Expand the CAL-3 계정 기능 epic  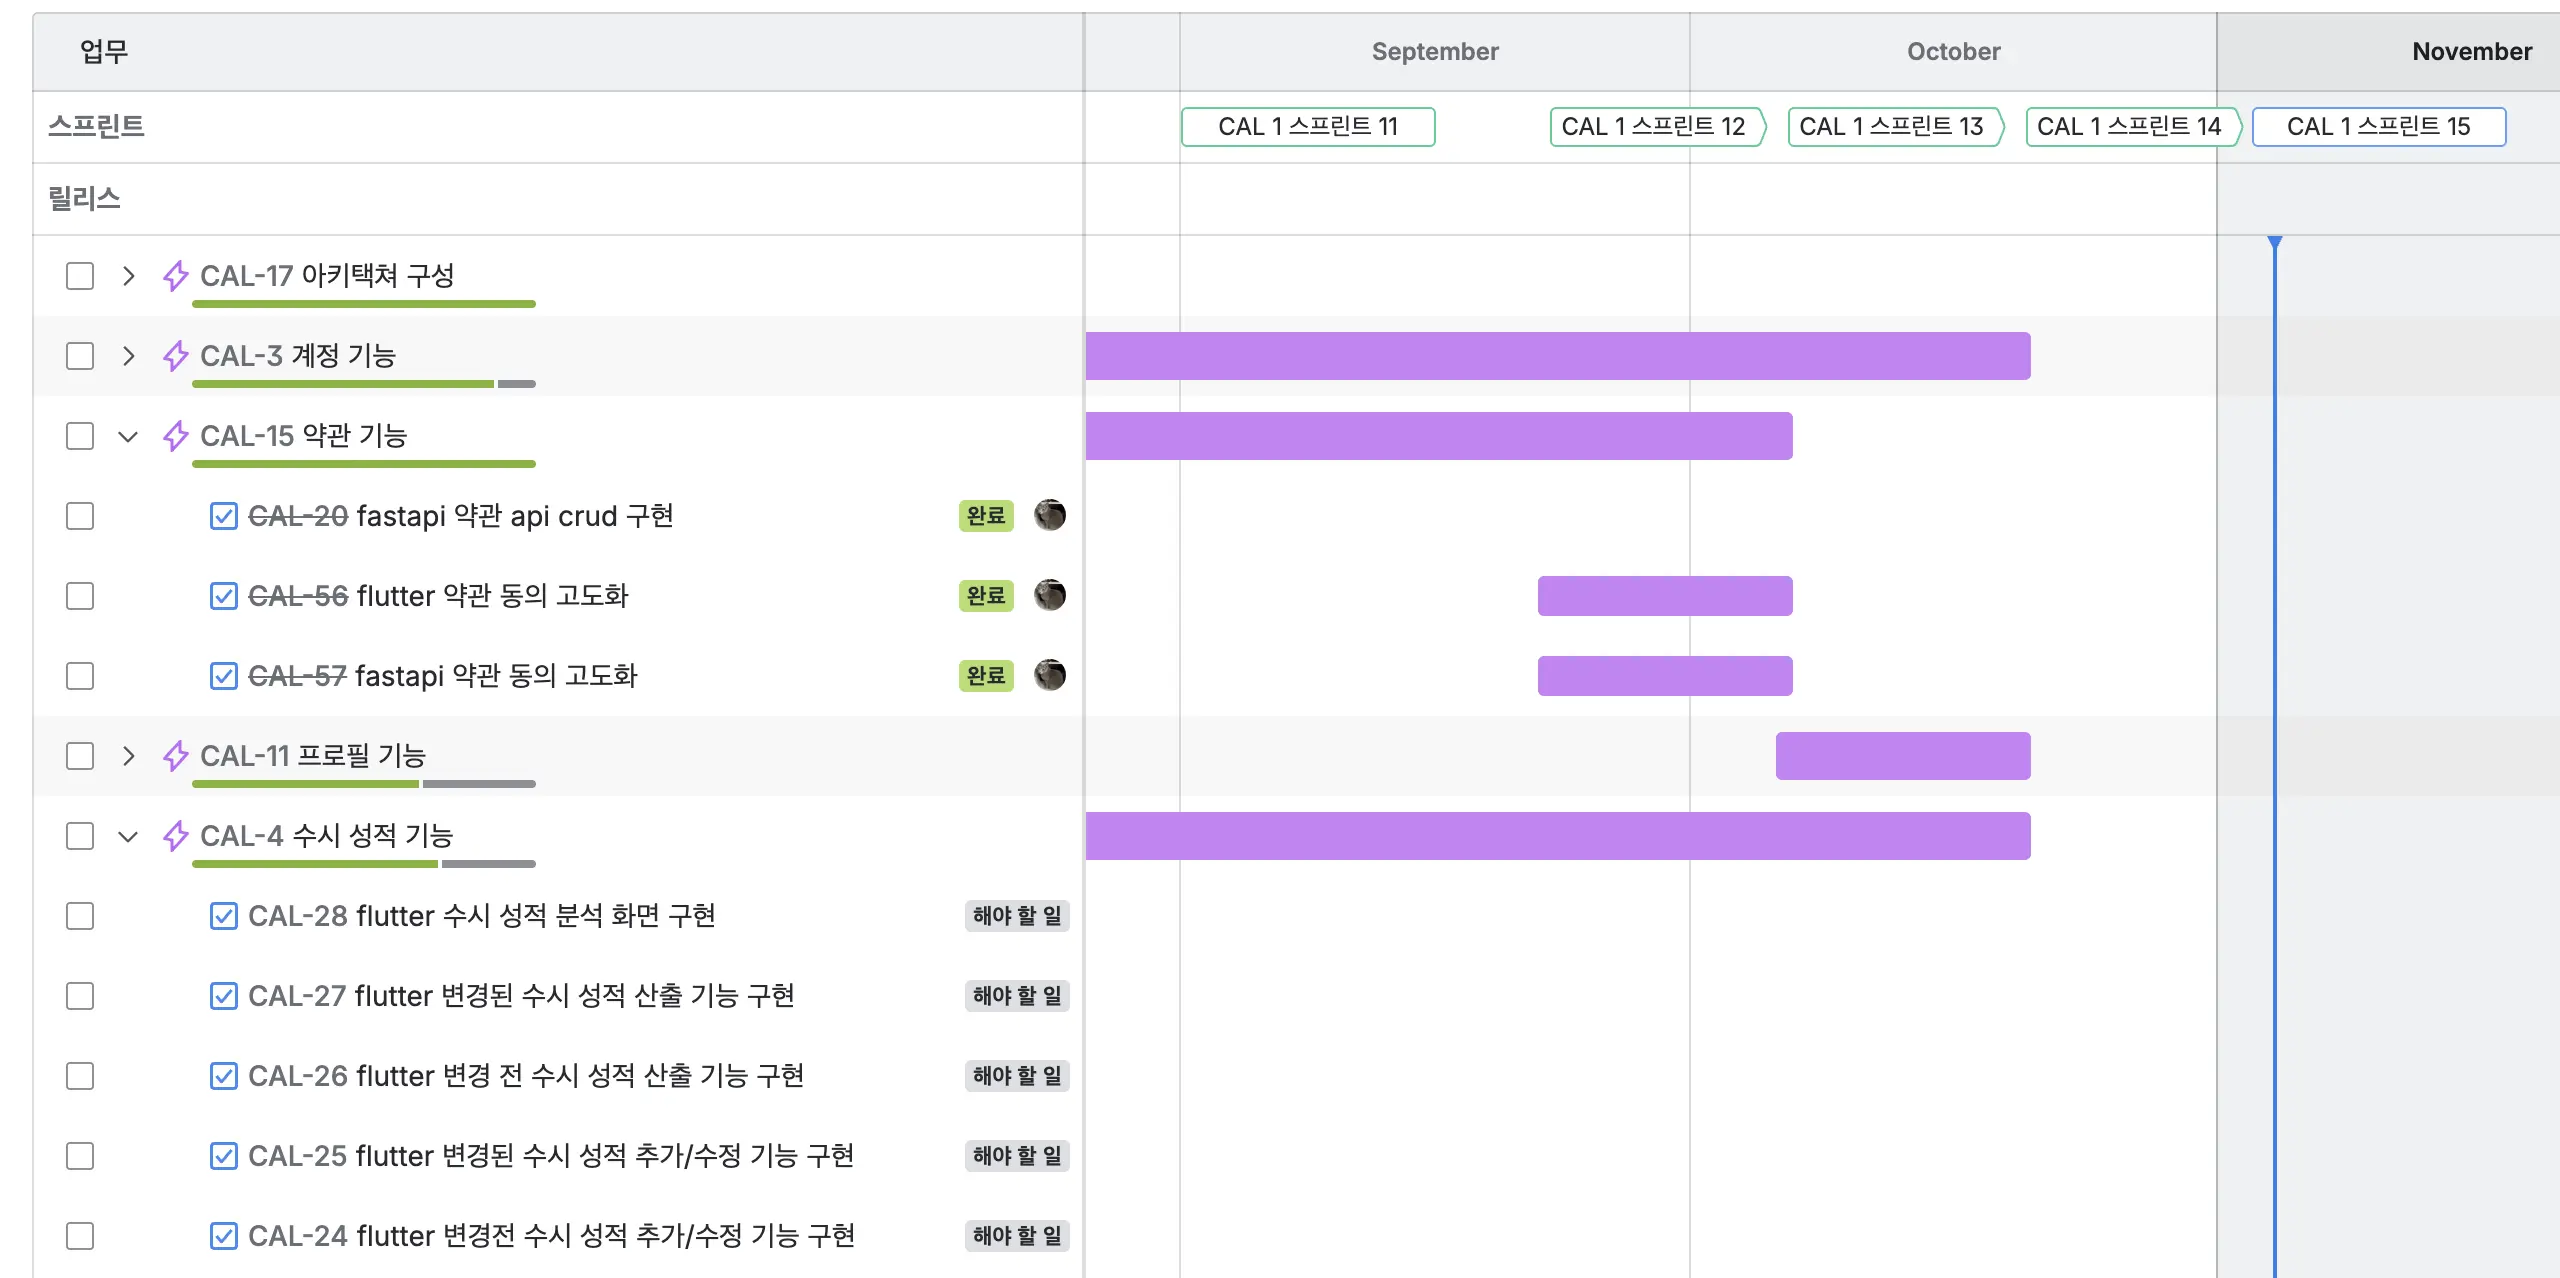(x=128, y=356)
